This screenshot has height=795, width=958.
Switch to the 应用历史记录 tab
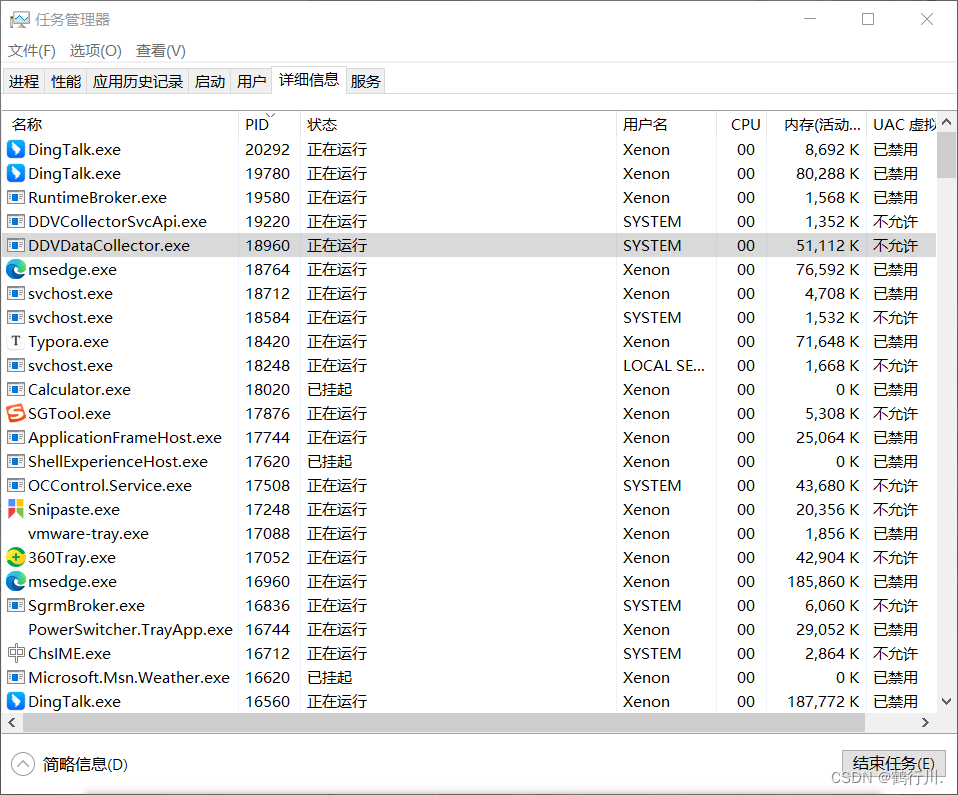click(x=138, y=81)
